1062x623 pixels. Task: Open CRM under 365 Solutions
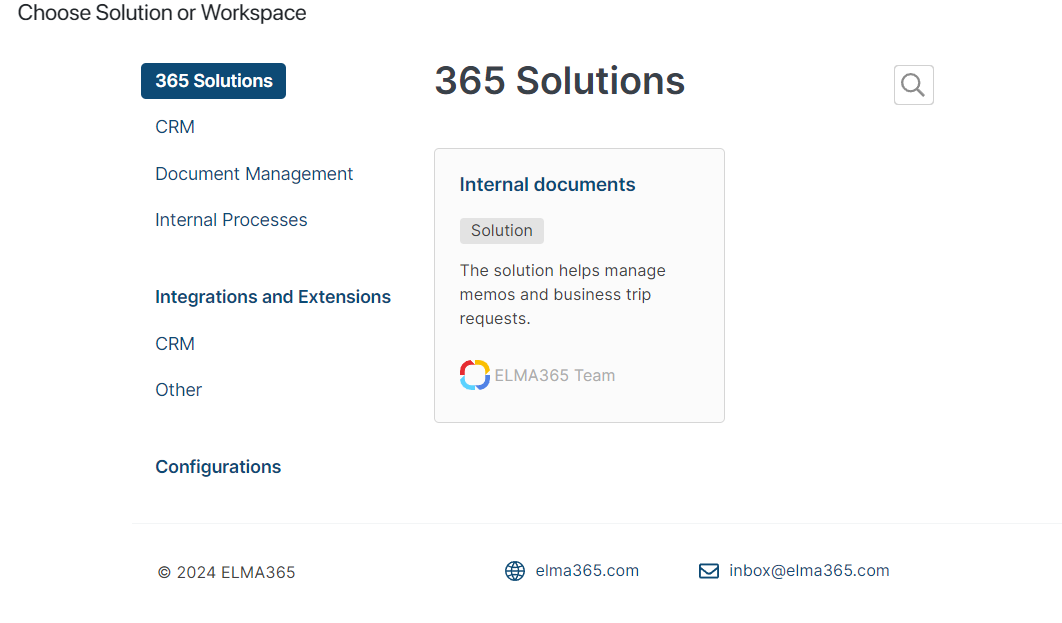[175, 127]
